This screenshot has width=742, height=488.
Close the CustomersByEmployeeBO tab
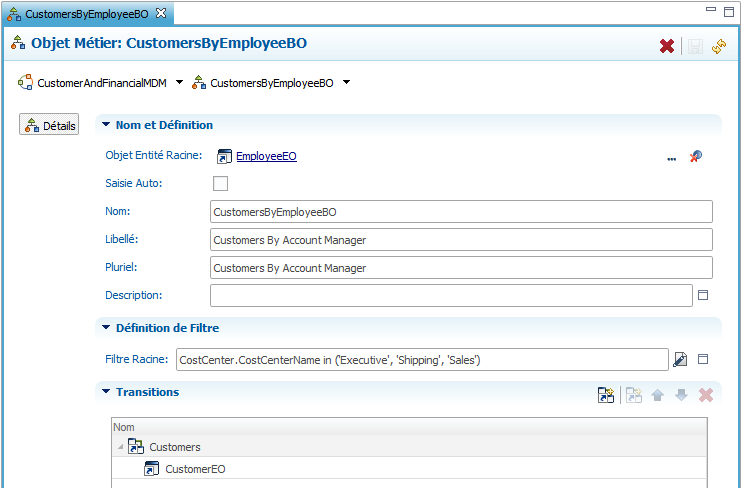coord(161,13)
